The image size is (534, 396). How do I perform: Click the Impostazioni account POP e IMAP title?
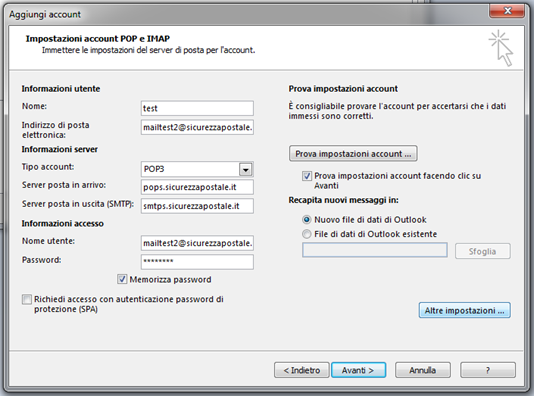[x=98, y=39]
